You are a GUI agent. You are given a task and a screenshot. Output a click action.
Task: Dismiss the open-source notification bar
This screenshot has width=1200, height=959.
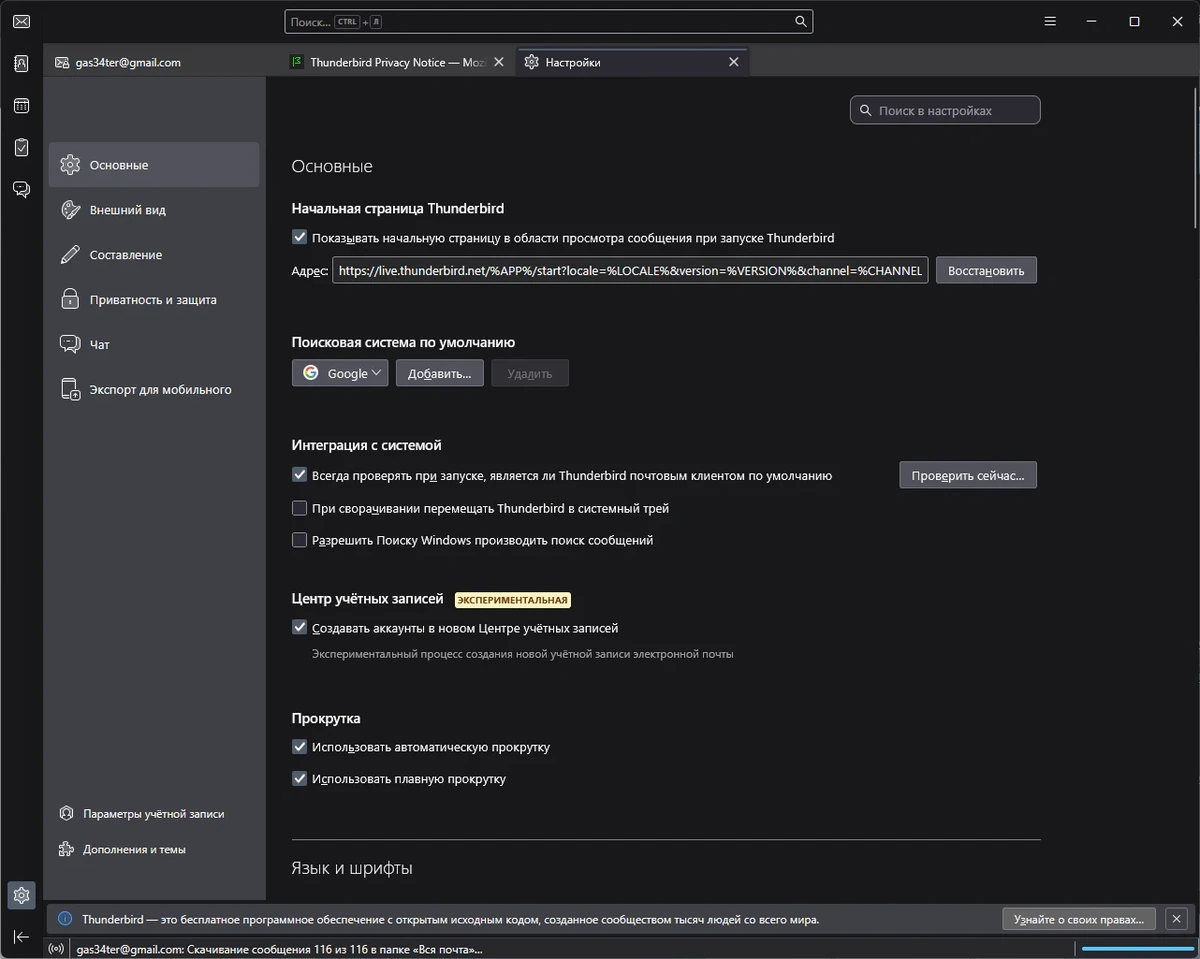click(1177, 919)
